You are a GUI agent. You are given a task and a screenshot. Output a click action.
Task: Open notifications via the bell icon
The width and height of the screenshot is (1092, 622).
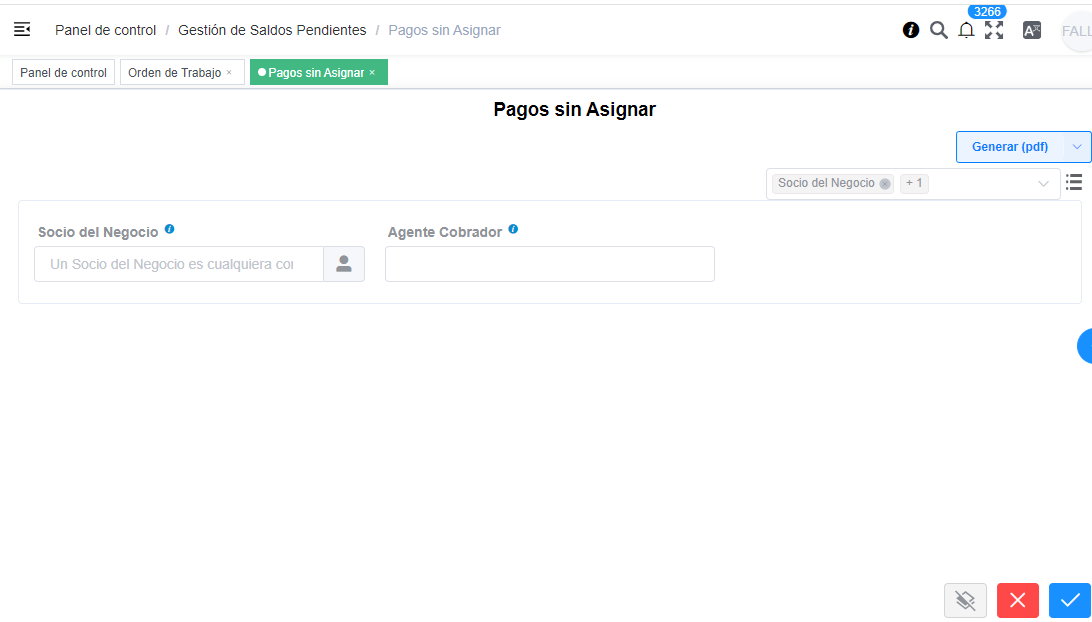click(x=966, y=30)
